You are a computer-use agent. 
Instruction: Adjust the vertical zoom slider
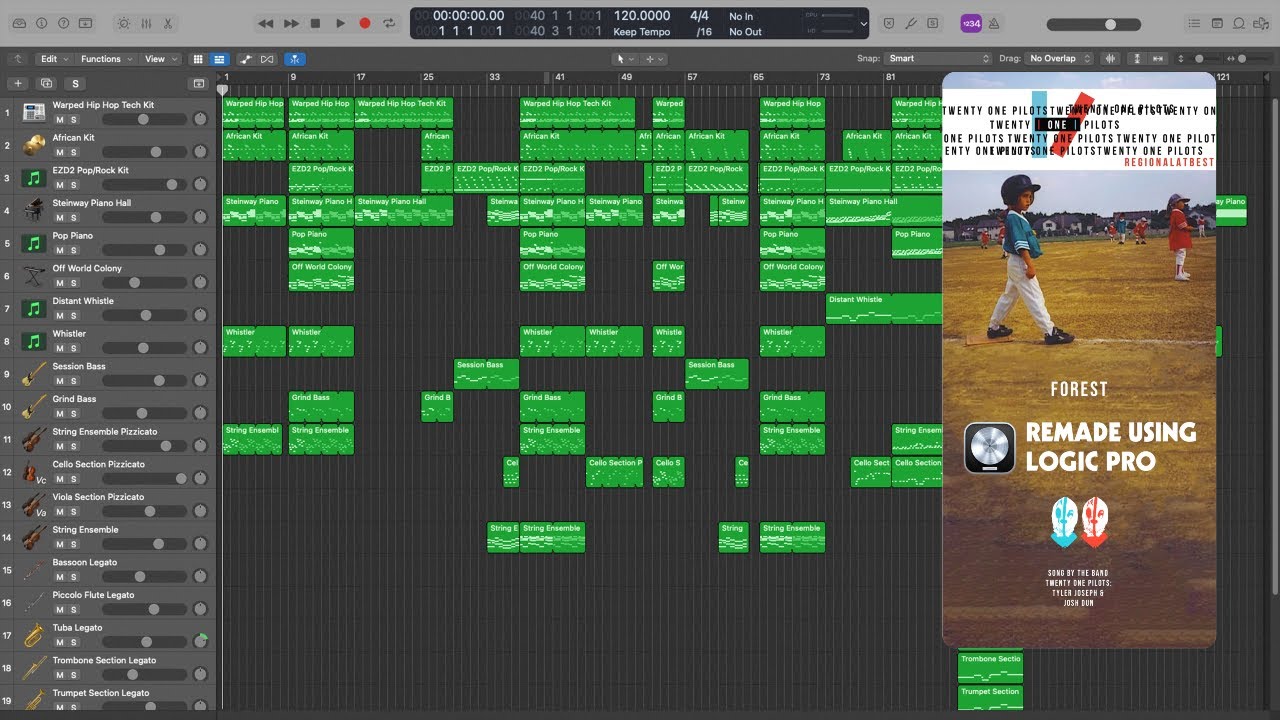coord(1198,59)
